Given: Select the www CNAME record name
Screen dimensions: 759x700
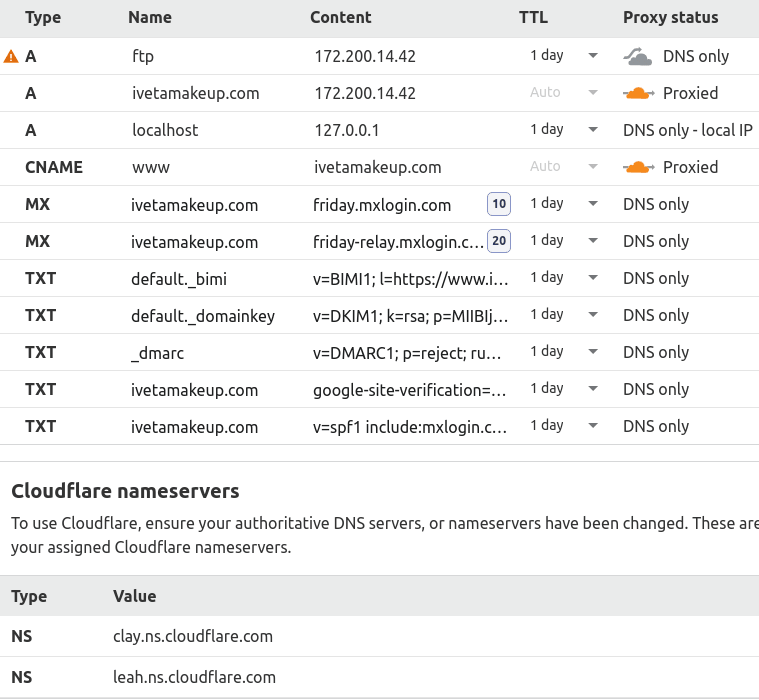Looking at the screenshot, I should click(151, 167).
